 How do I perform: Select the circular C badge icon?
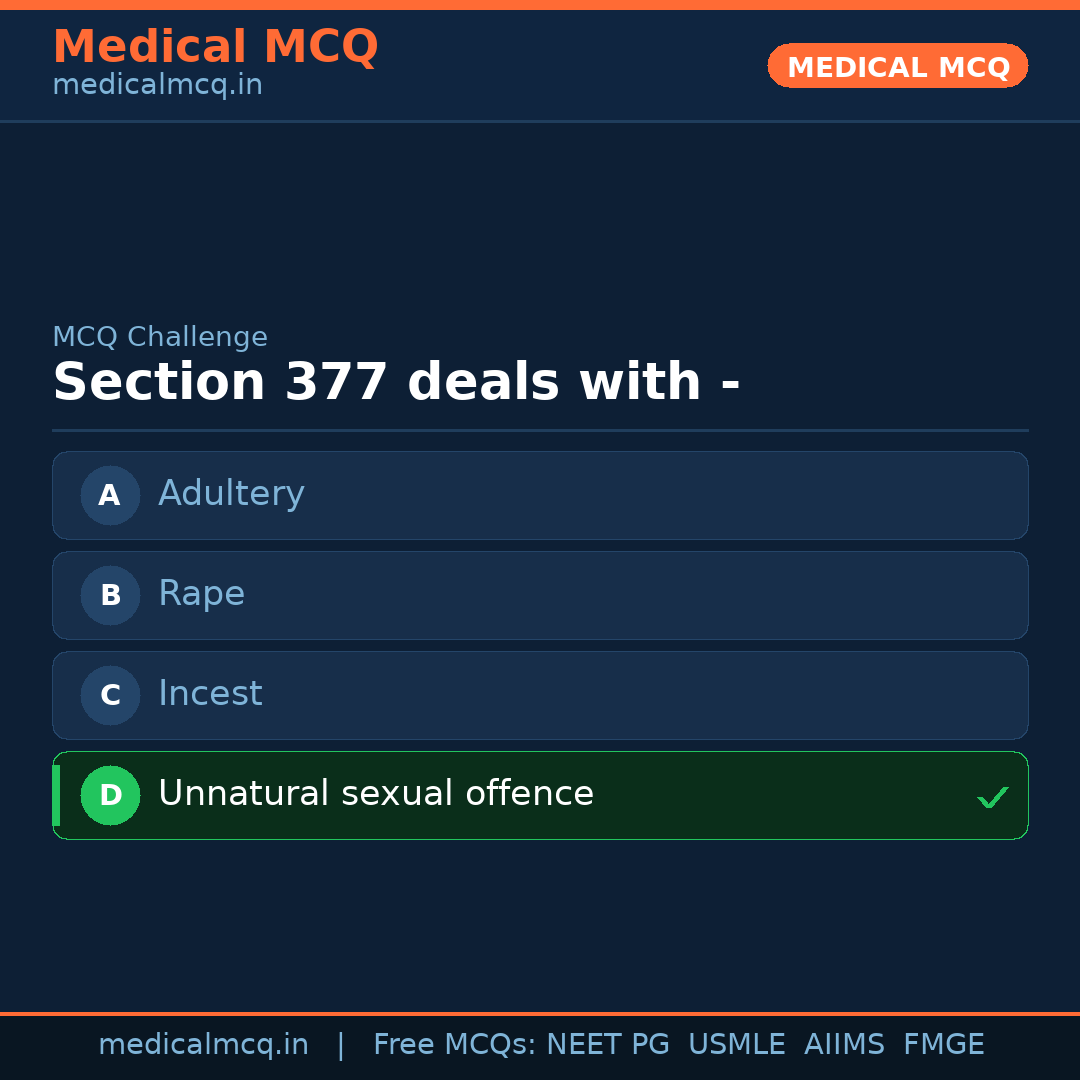pyautogui.click(x=110, y=695)
